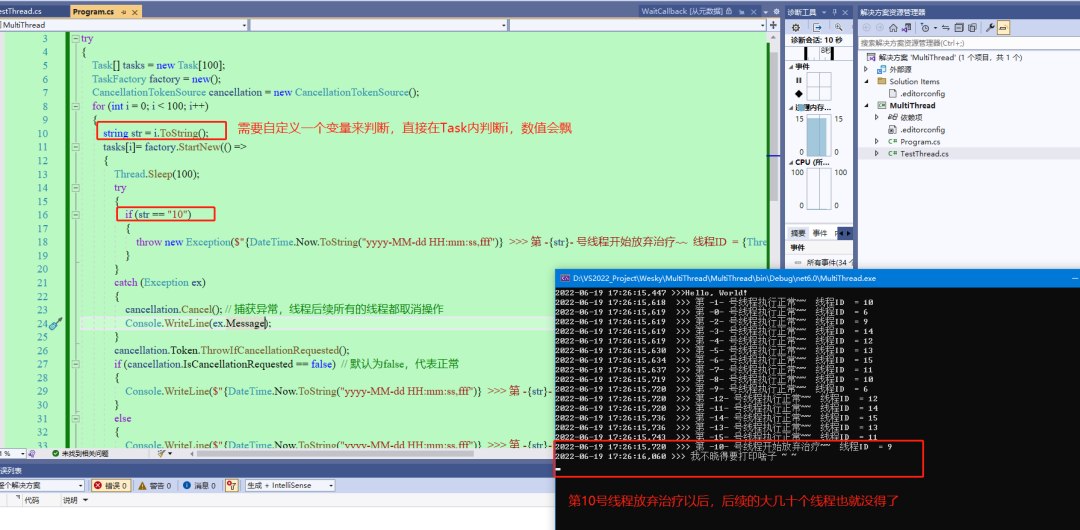Click the Solution Explorer search box
This screenshot has width=1080, height=530.
968,43
